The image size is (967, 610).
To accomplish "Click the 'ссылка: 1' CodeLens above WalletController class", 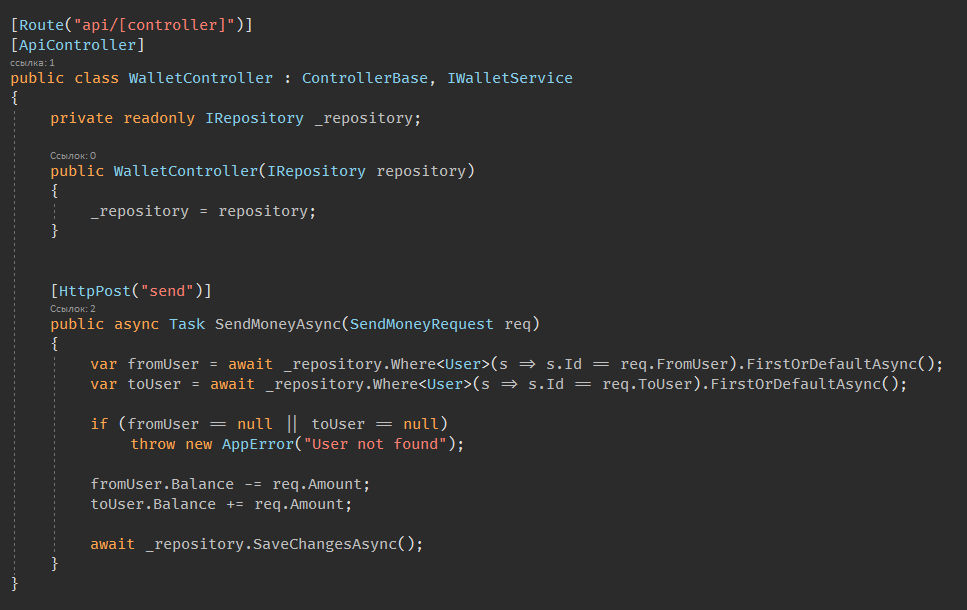I will pos(32,63).
